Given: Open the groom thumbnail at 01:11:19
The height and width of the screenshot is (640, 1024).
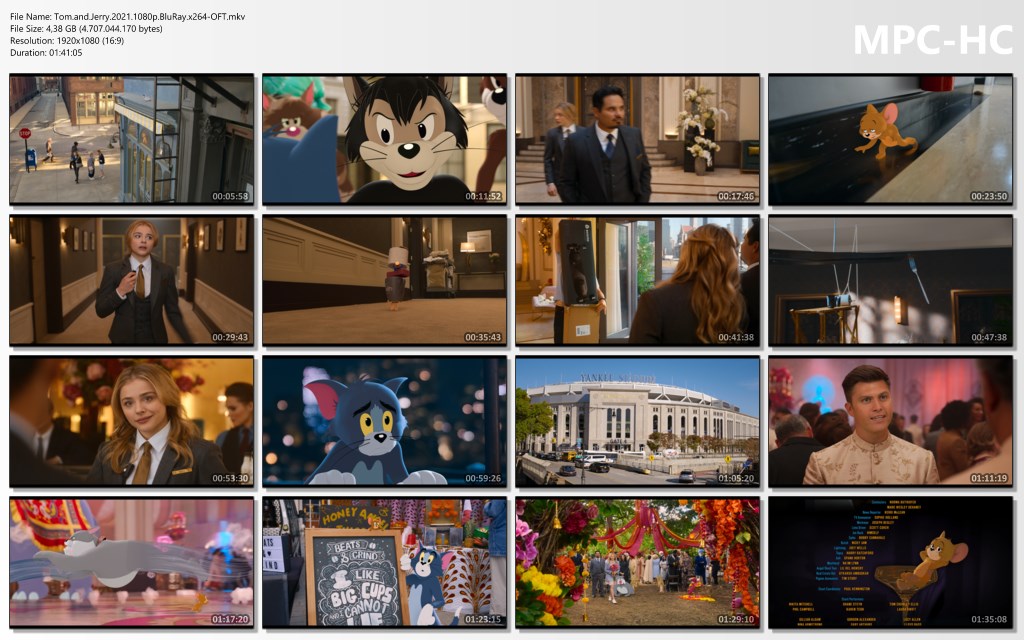Looking at the screenshot, I should click(890, 421).
